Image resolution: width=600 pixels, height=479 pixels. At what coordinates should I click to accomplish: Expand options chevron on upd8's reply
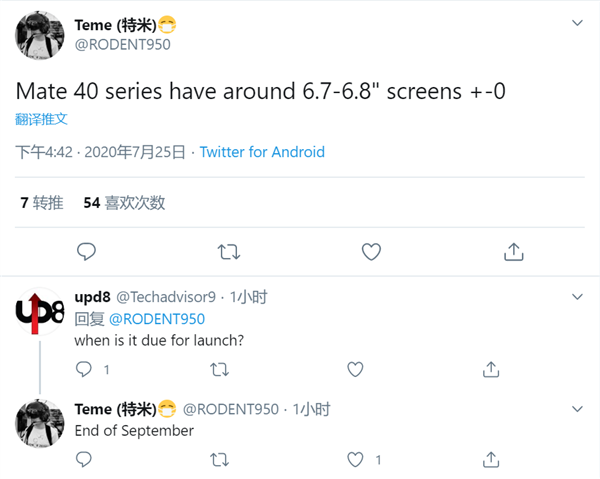(x=577, y=296)
